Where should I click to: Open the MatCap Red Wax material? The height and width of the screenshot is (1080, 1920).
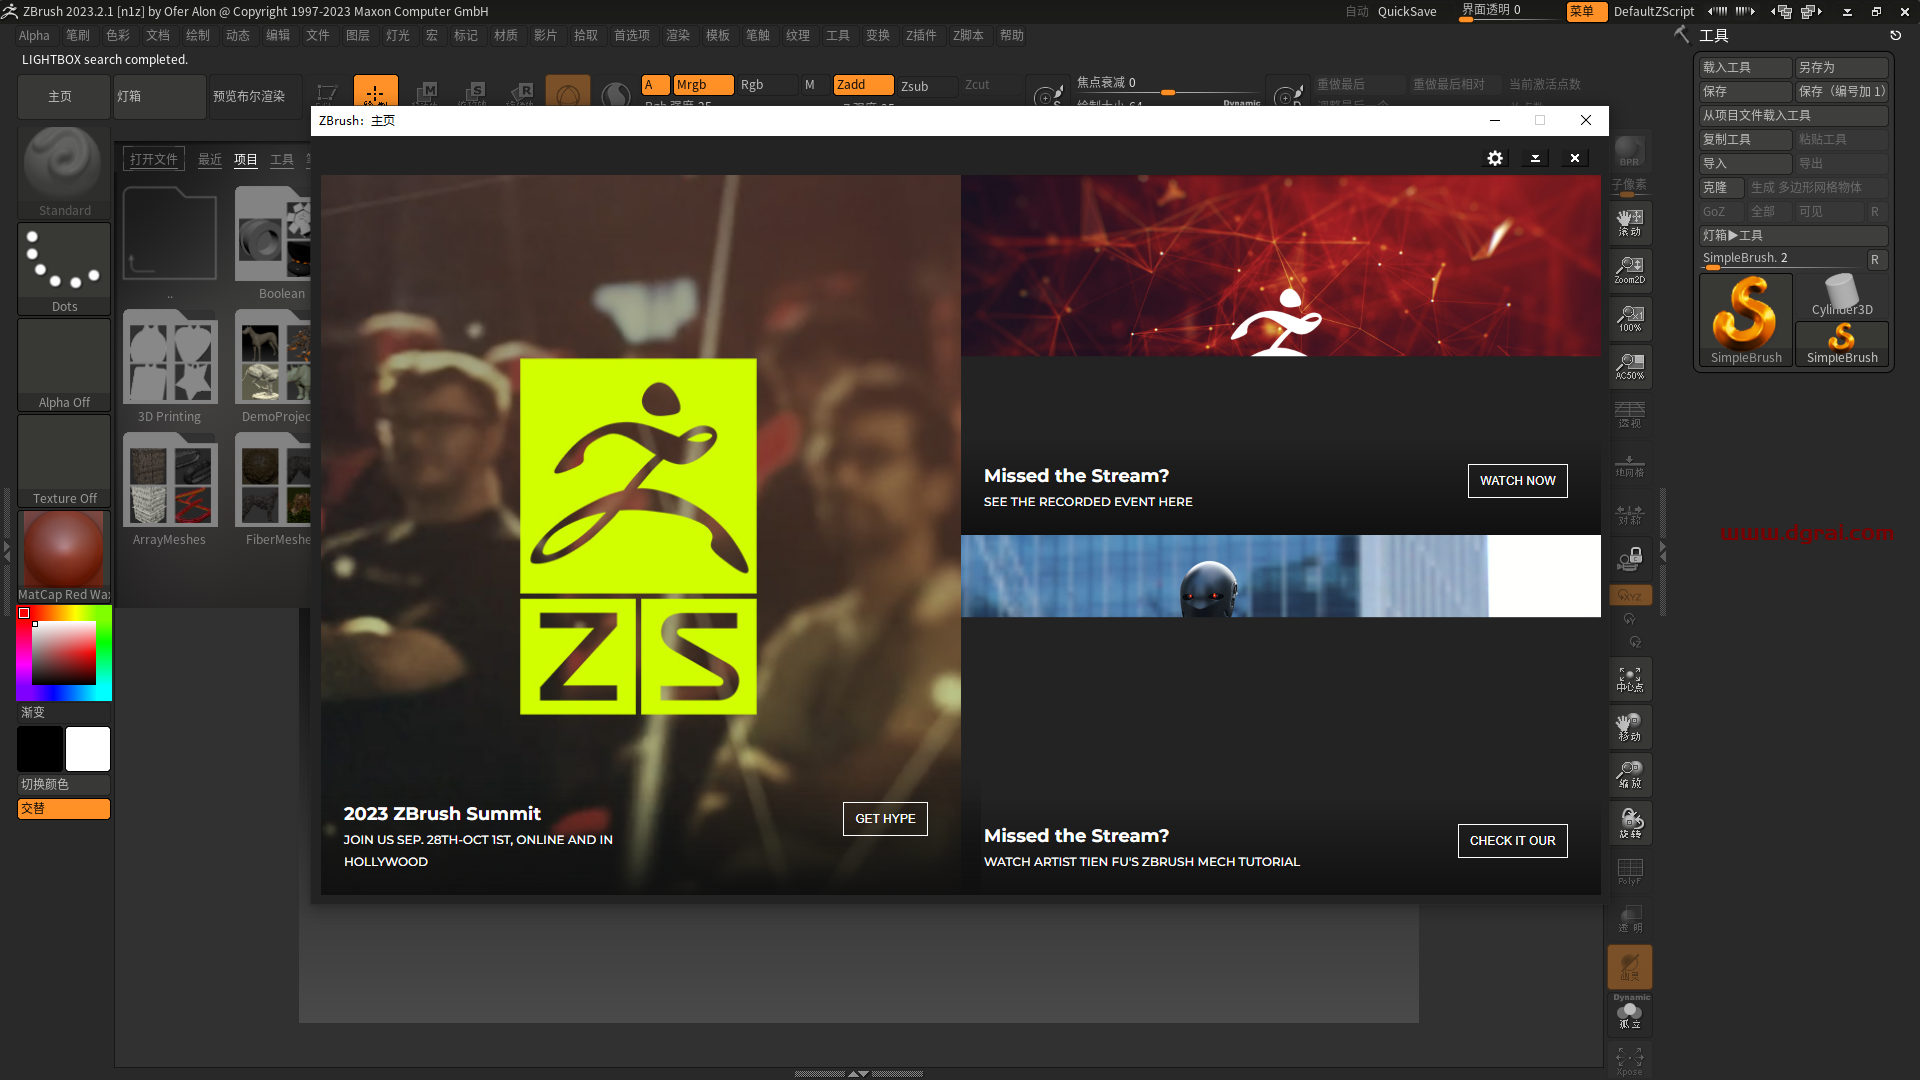[64, 556]
